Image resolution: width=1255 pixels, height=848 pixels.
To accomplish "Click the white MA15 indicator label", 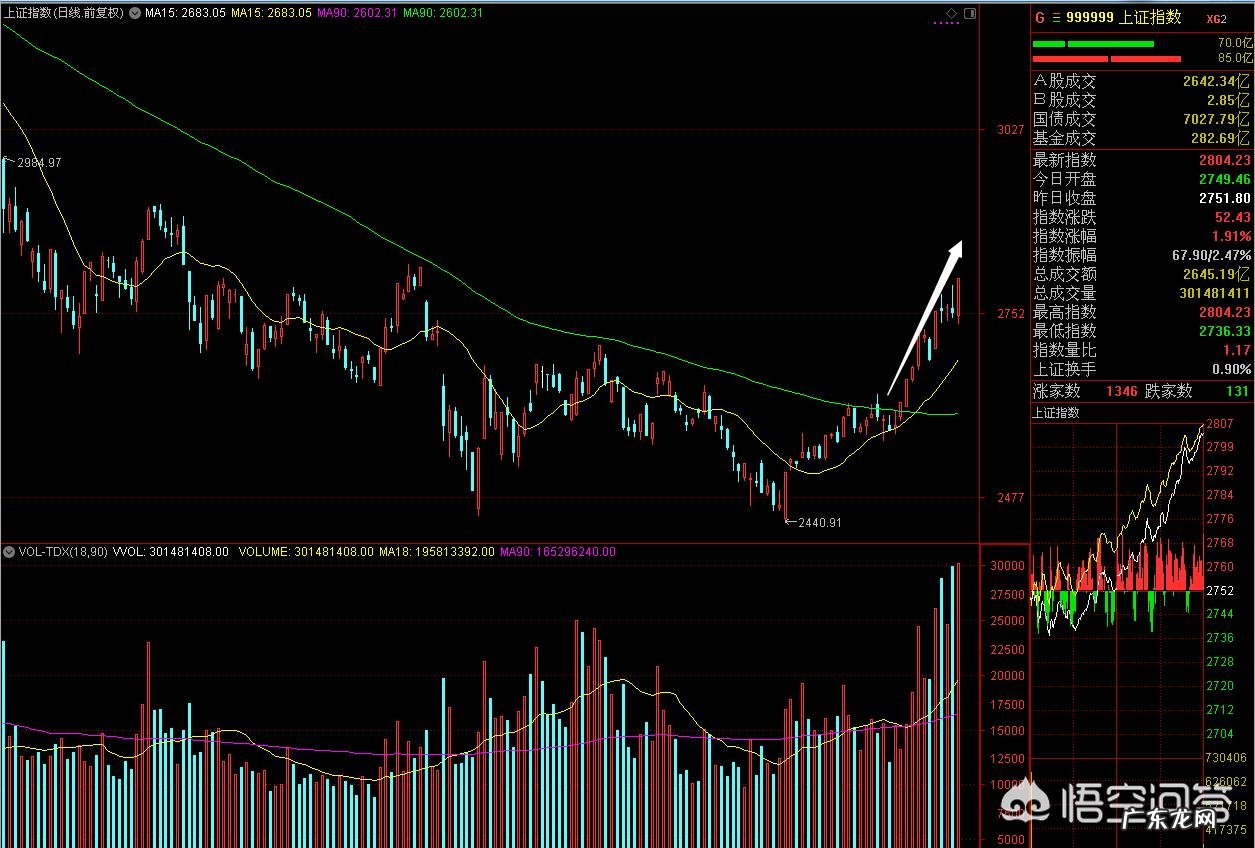I will pos(183,13).
